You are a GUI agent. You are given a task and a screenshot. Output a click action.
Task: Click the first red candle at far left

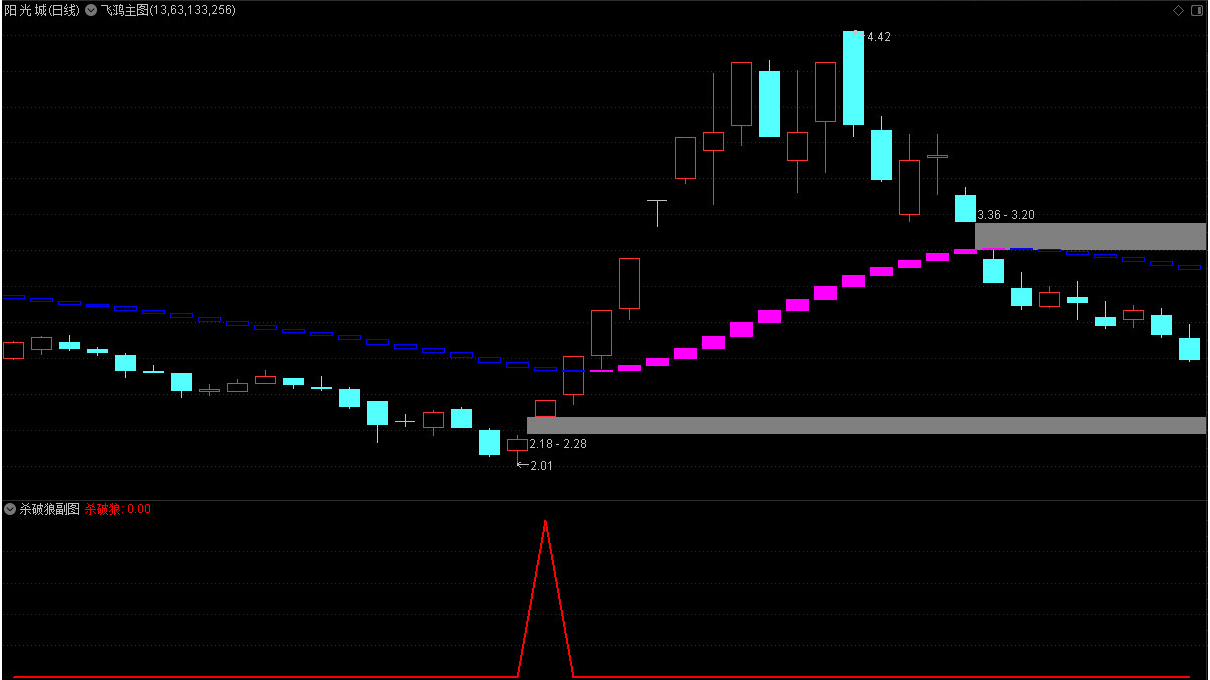click(13, 350)
